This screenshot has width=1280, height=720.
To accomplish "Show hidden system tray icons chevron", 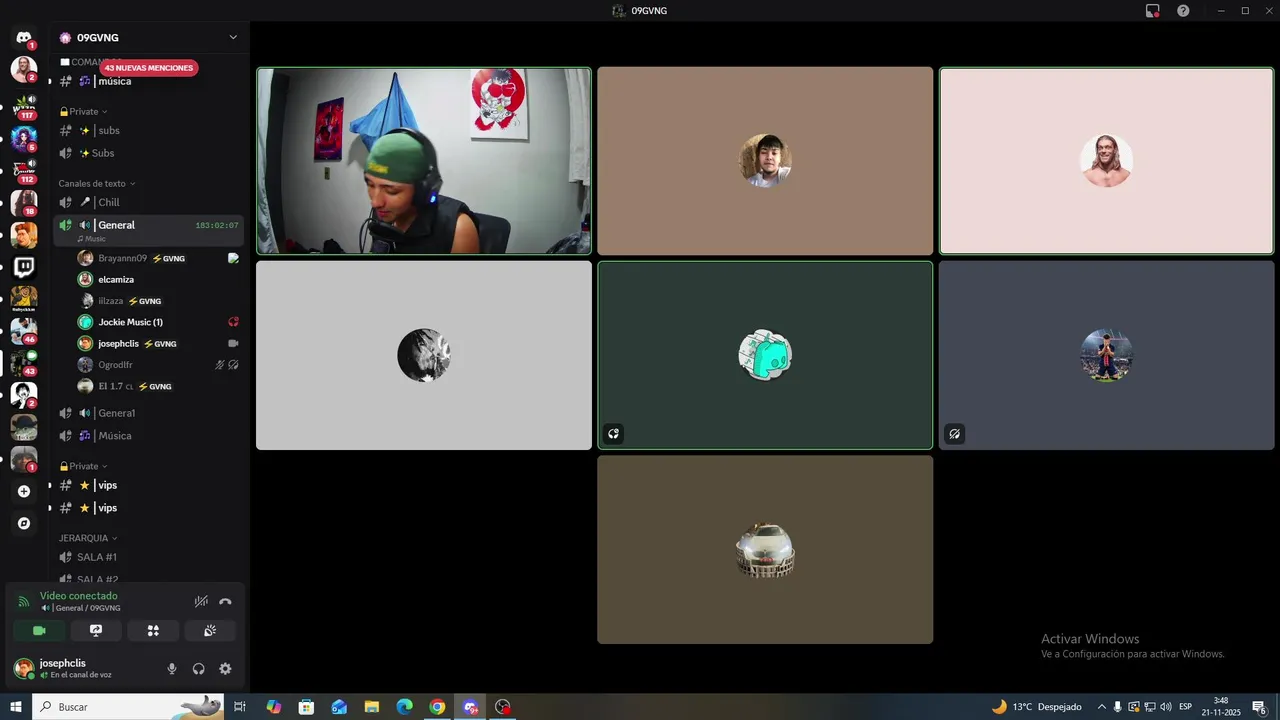I will (1102, 707).
